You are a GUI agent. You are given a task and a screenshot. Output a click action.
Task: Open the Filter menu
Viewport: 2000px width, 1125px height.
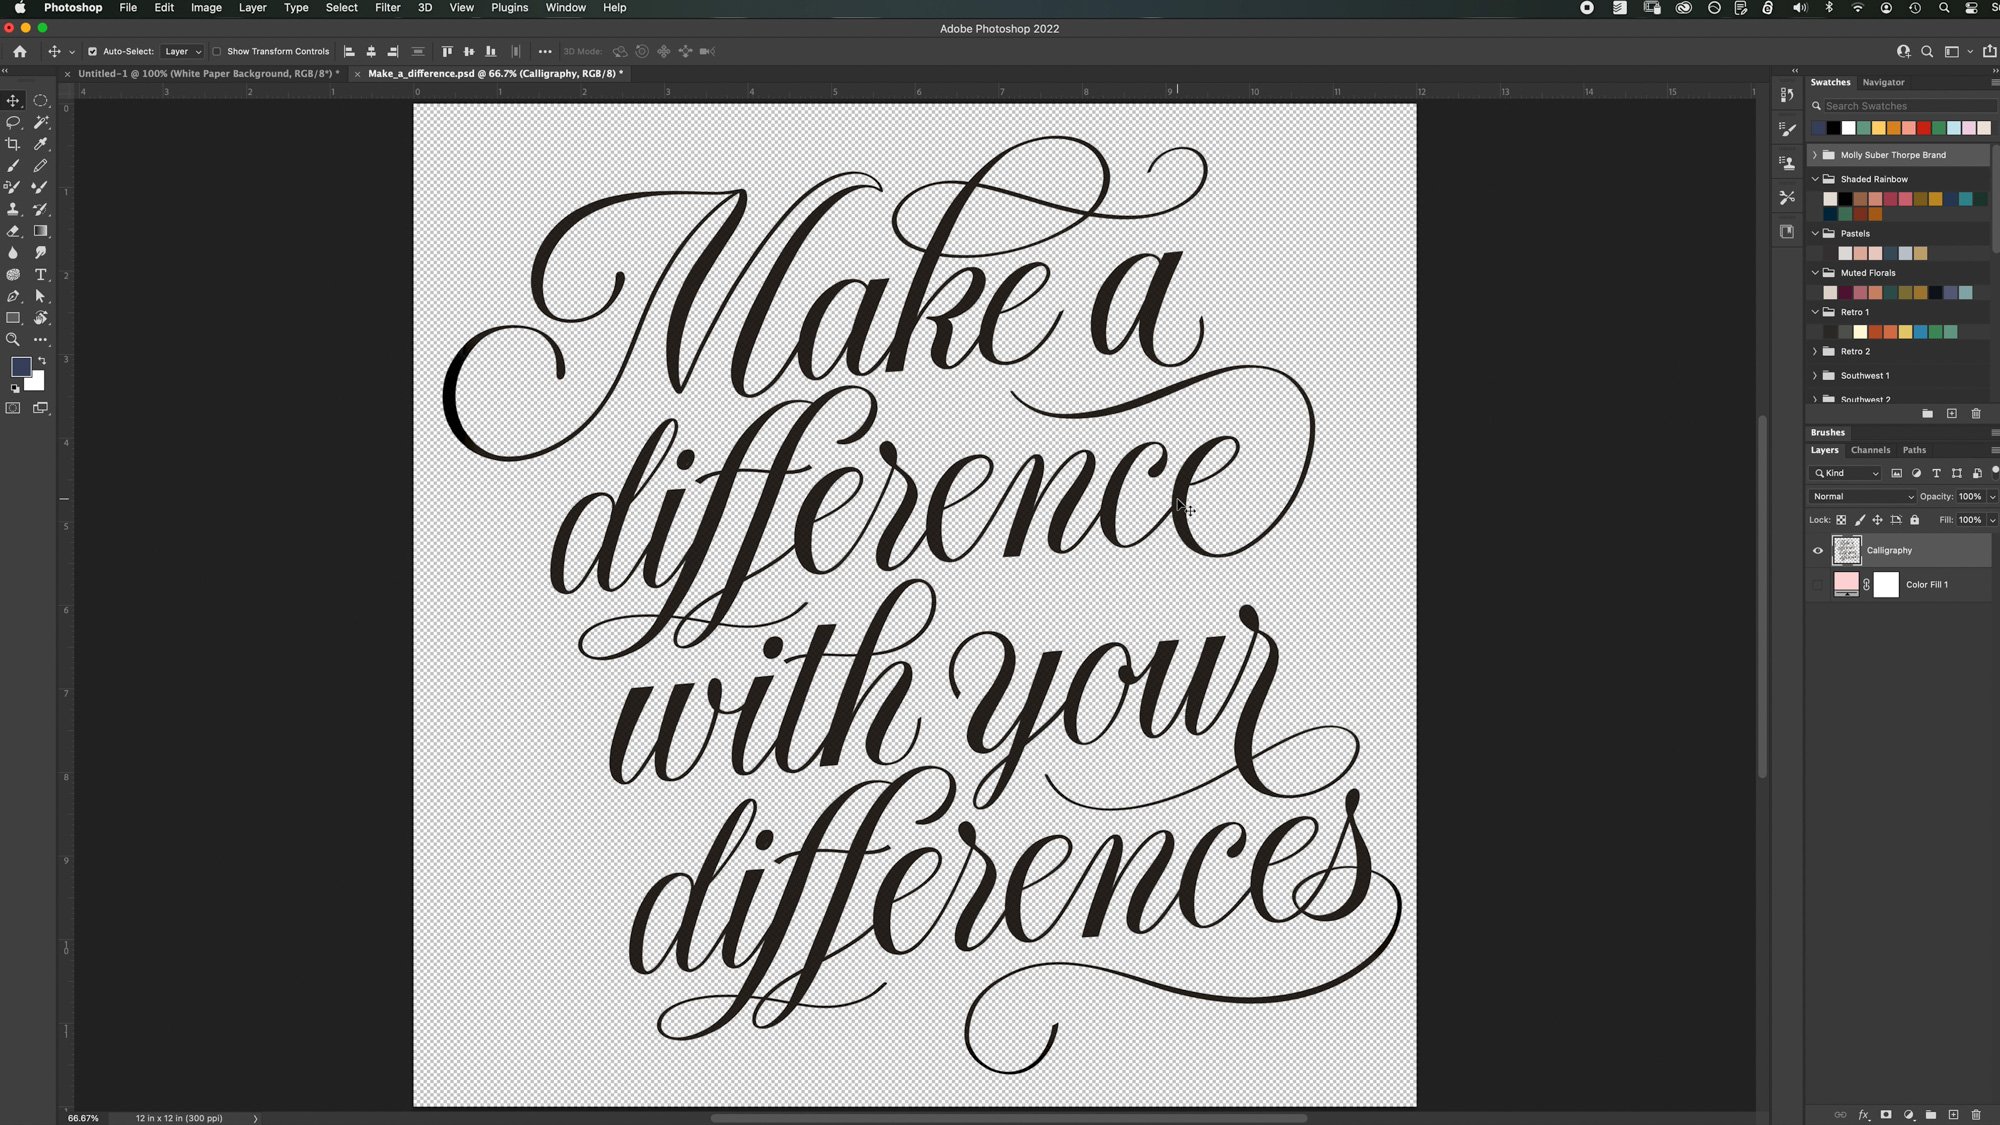point(387,8)
